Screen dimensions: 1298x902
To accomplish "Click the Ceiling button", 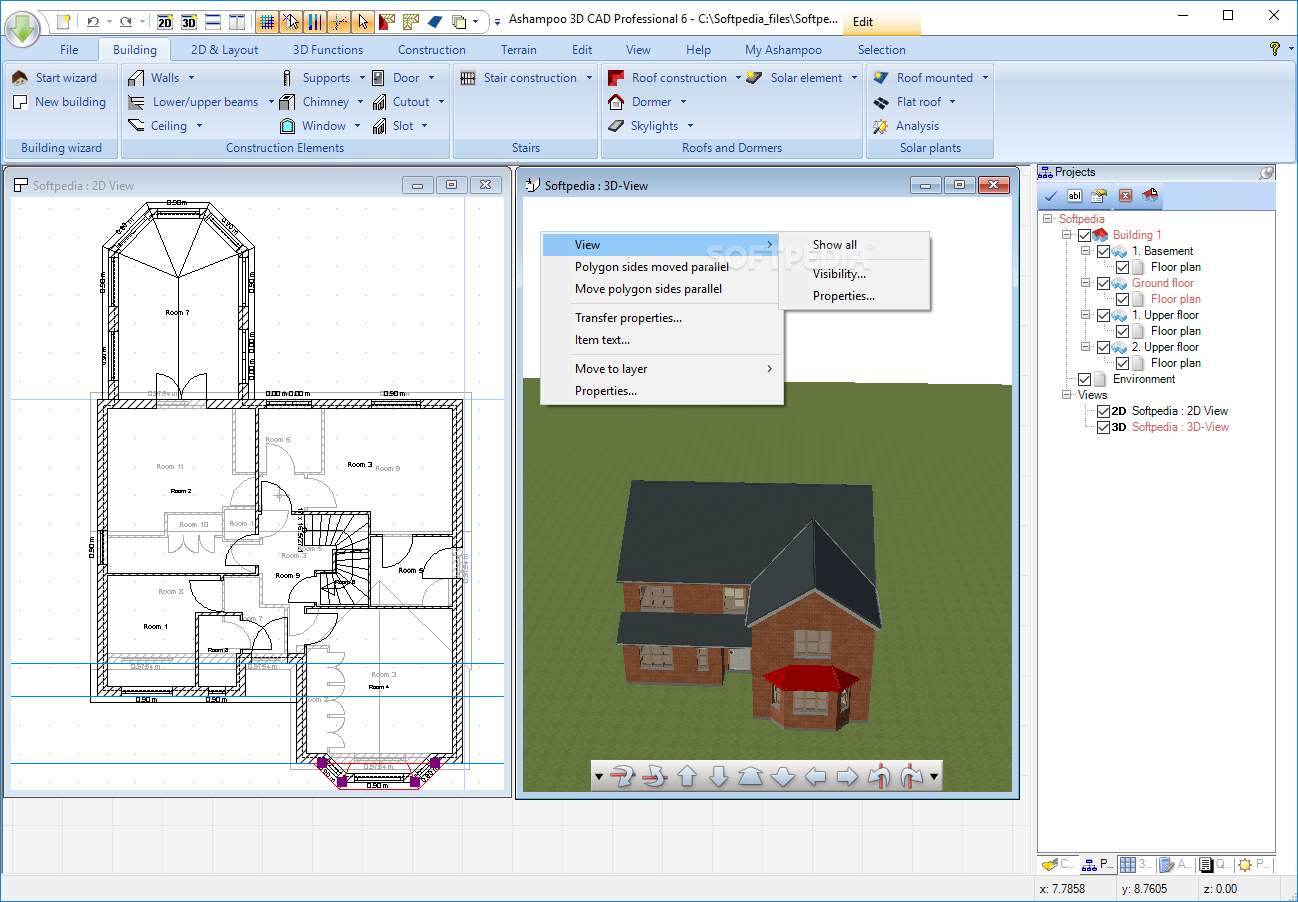I will click(x=165, y=125).
